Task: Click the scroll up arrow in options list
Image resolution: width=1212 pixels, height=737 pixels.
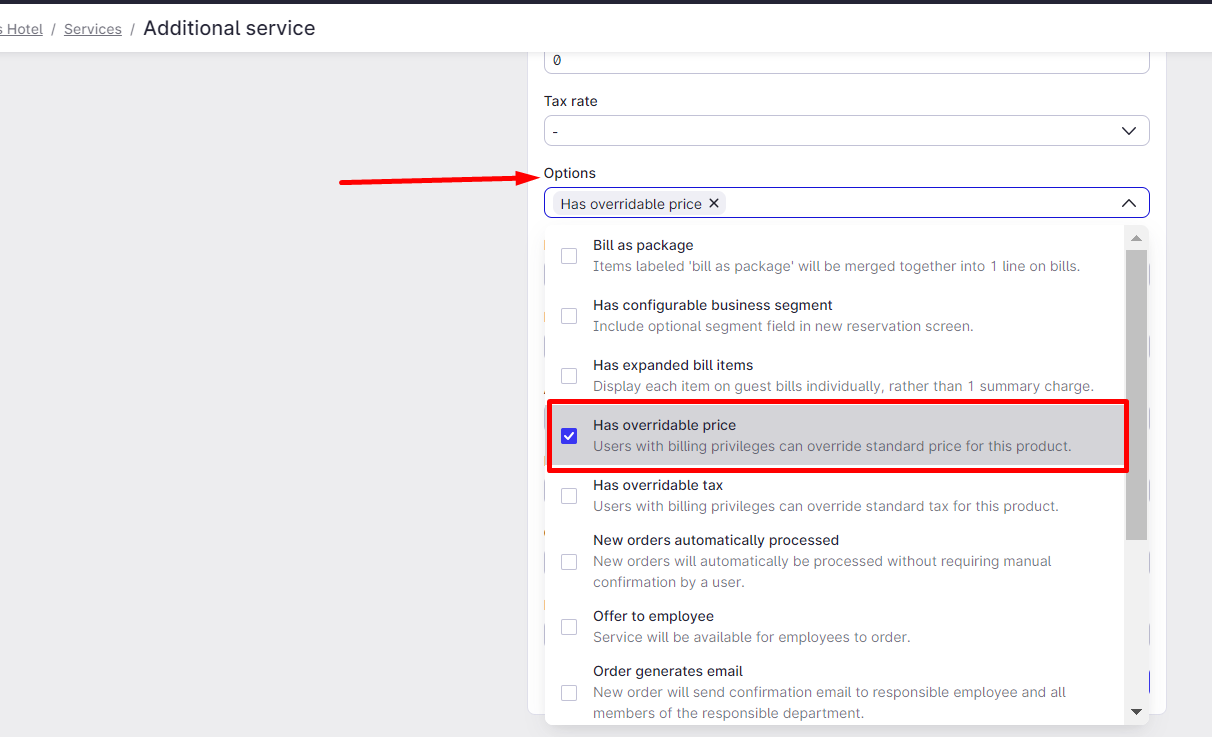Action: [x=1135, y=238]
